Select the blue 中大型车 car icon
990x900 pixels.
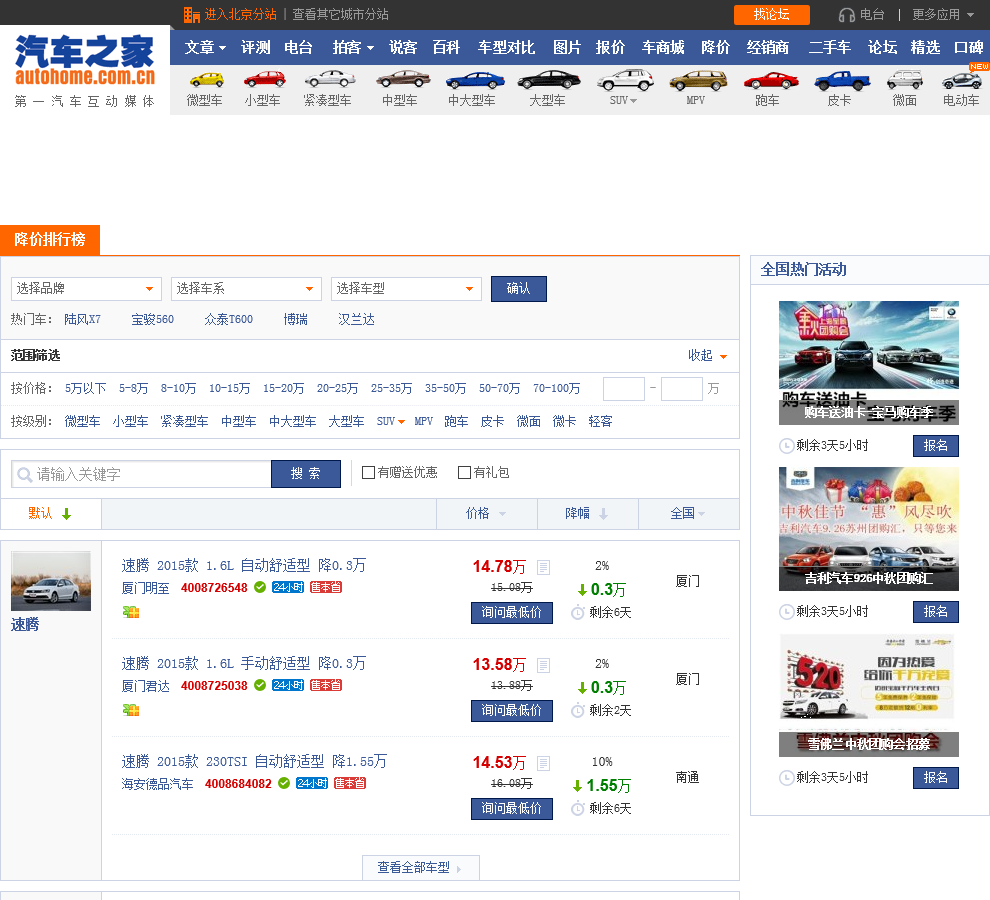[475, 80]
